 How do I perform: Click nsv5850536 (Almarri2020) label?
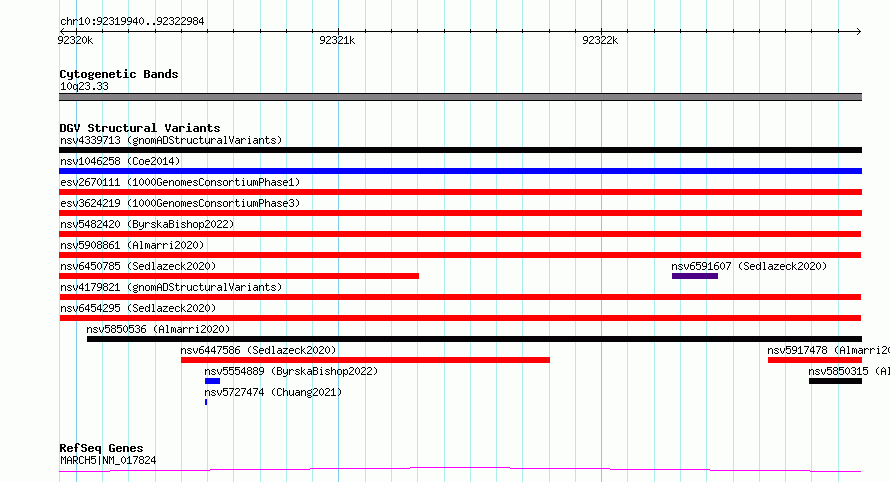[x=158, y=329]
